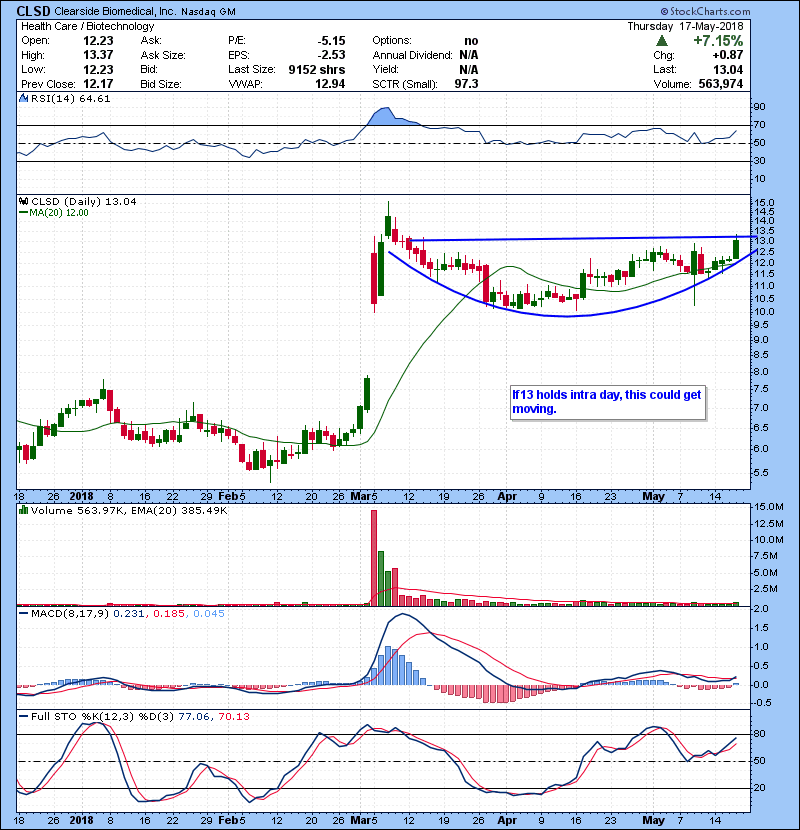
Task: Click the tallest red volume spike bar
Action: point(374,558)
